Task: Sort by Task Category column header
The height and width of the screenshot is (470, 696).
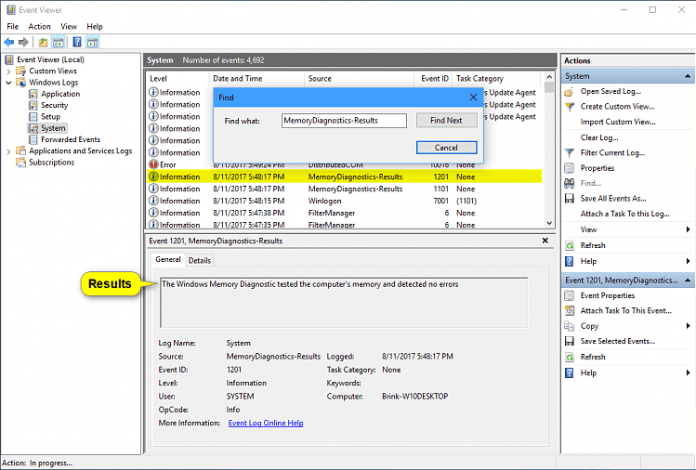Action: click(x=497, y=79)
